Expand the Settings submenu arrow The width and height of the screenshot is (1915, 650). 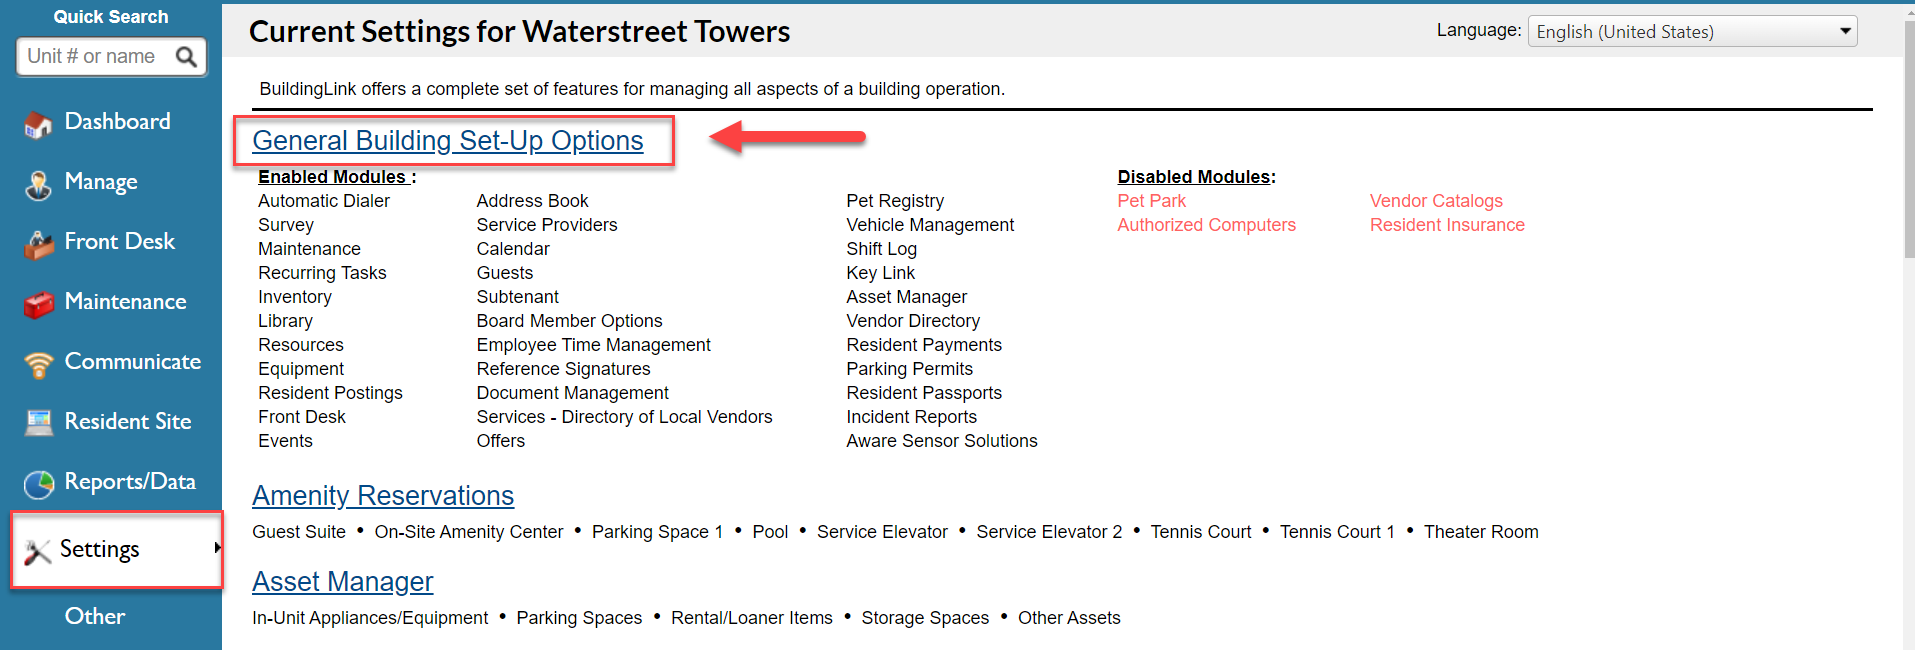tap(217, 548)
